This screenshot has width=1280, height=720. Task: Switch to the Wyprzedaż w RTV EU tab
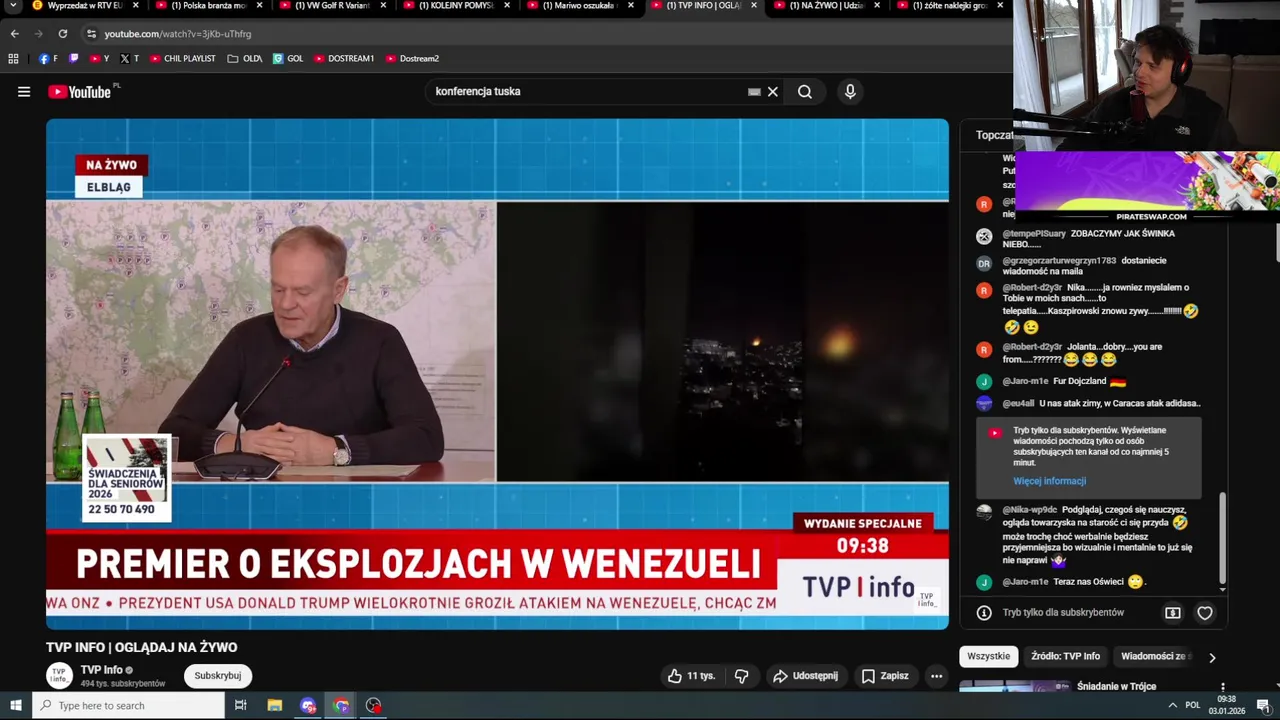85,6
